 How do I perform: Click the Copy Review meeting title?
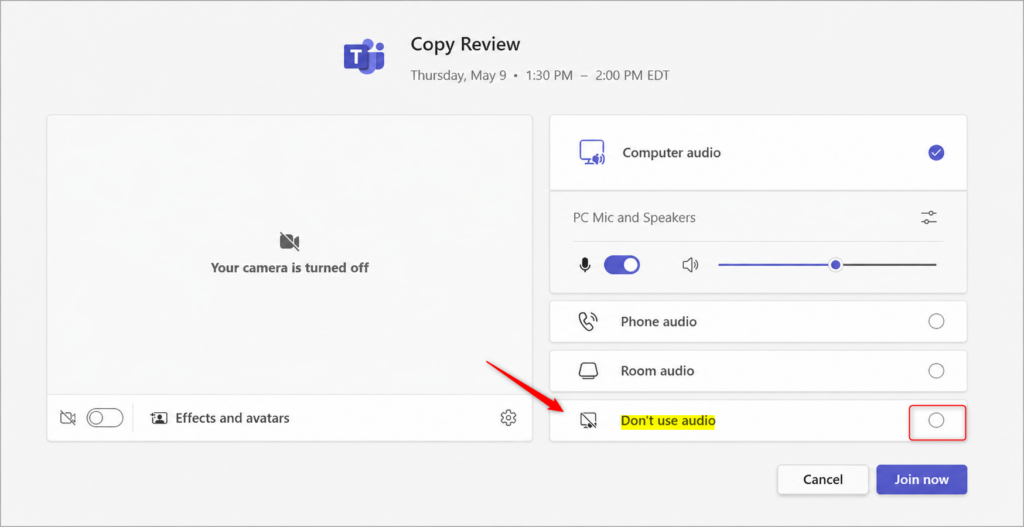pos(465,44)
